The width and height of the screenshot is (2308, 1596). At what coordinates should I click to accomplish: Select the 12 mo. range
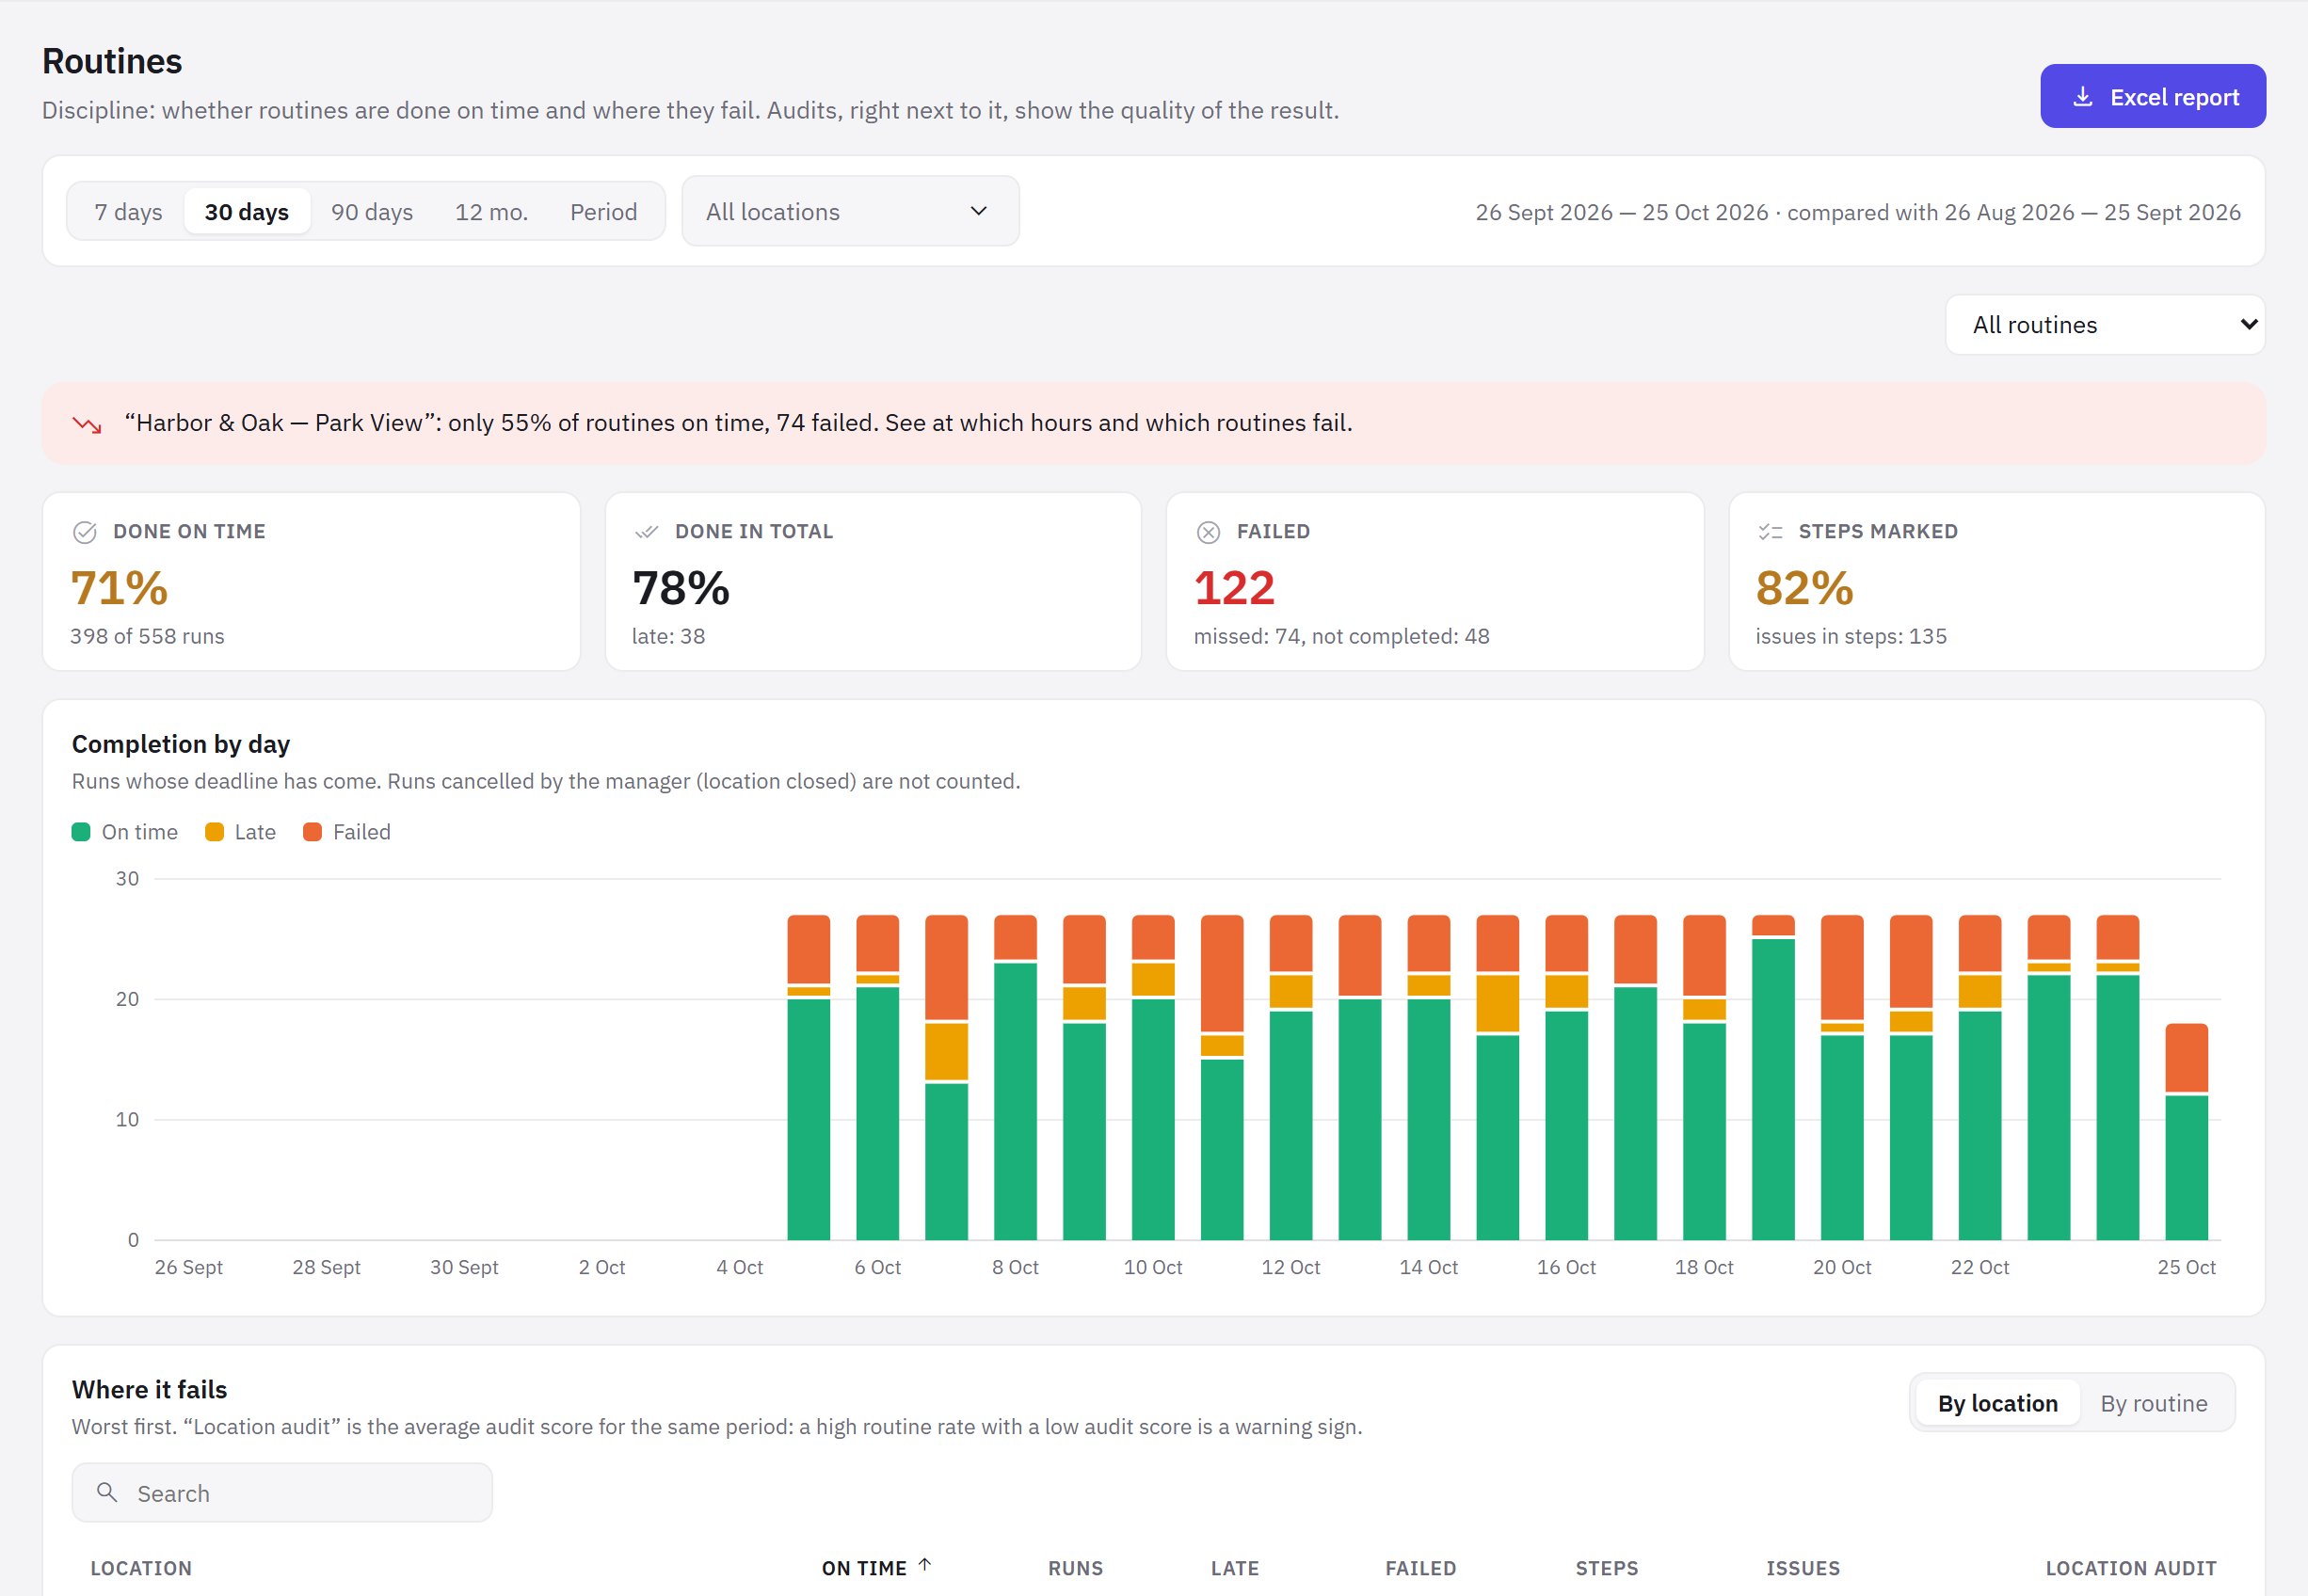coord(491,212)
